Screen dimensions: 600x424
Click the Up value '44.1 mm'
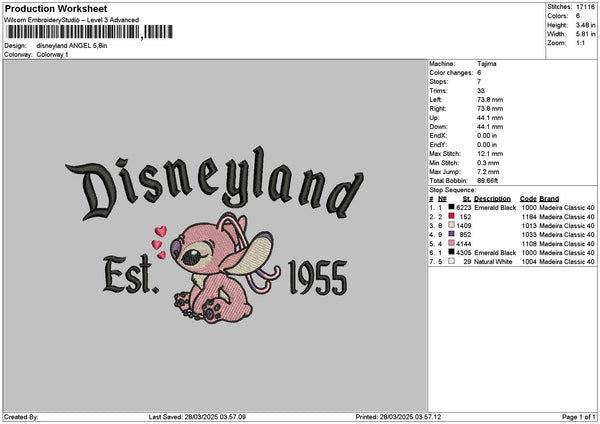pos(490,118)
